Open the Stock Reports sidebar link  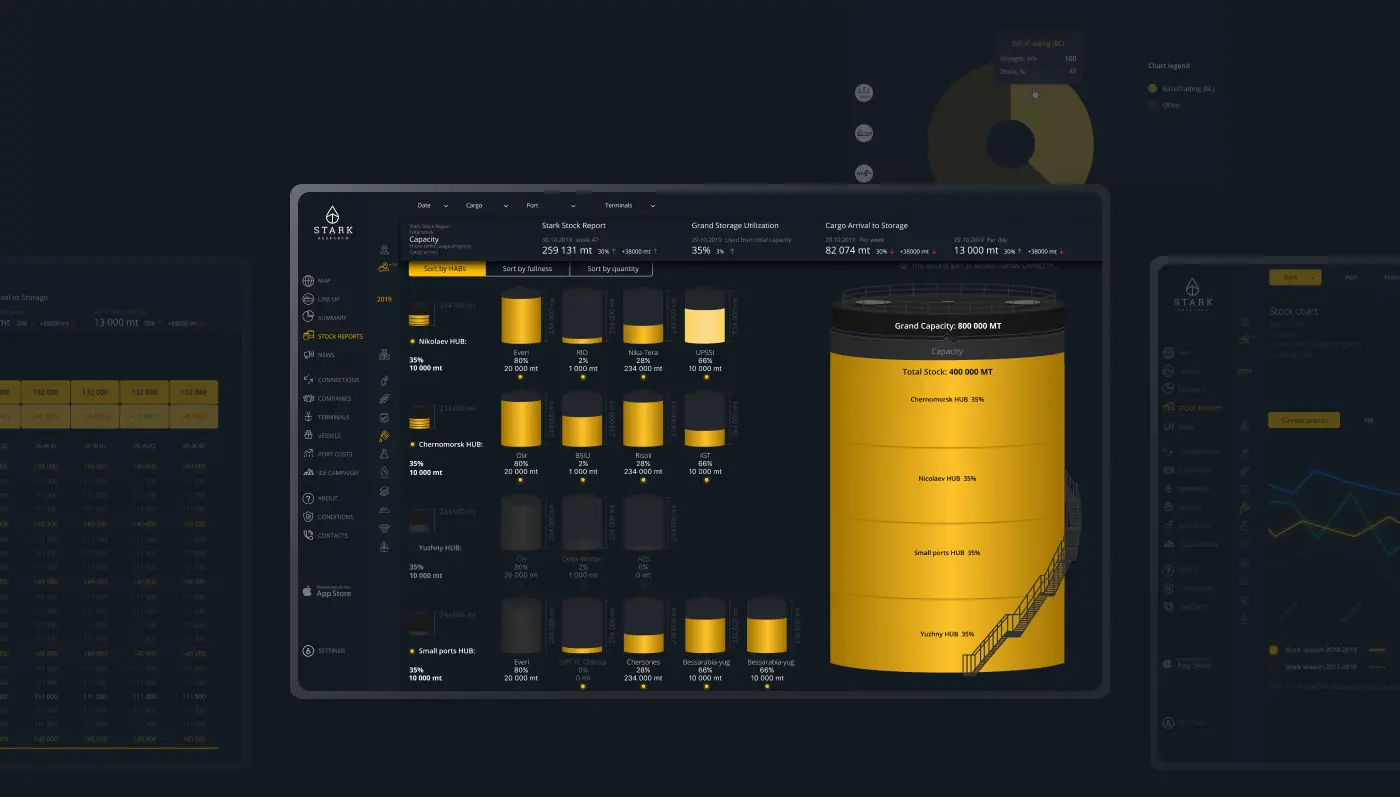point(340,337)
